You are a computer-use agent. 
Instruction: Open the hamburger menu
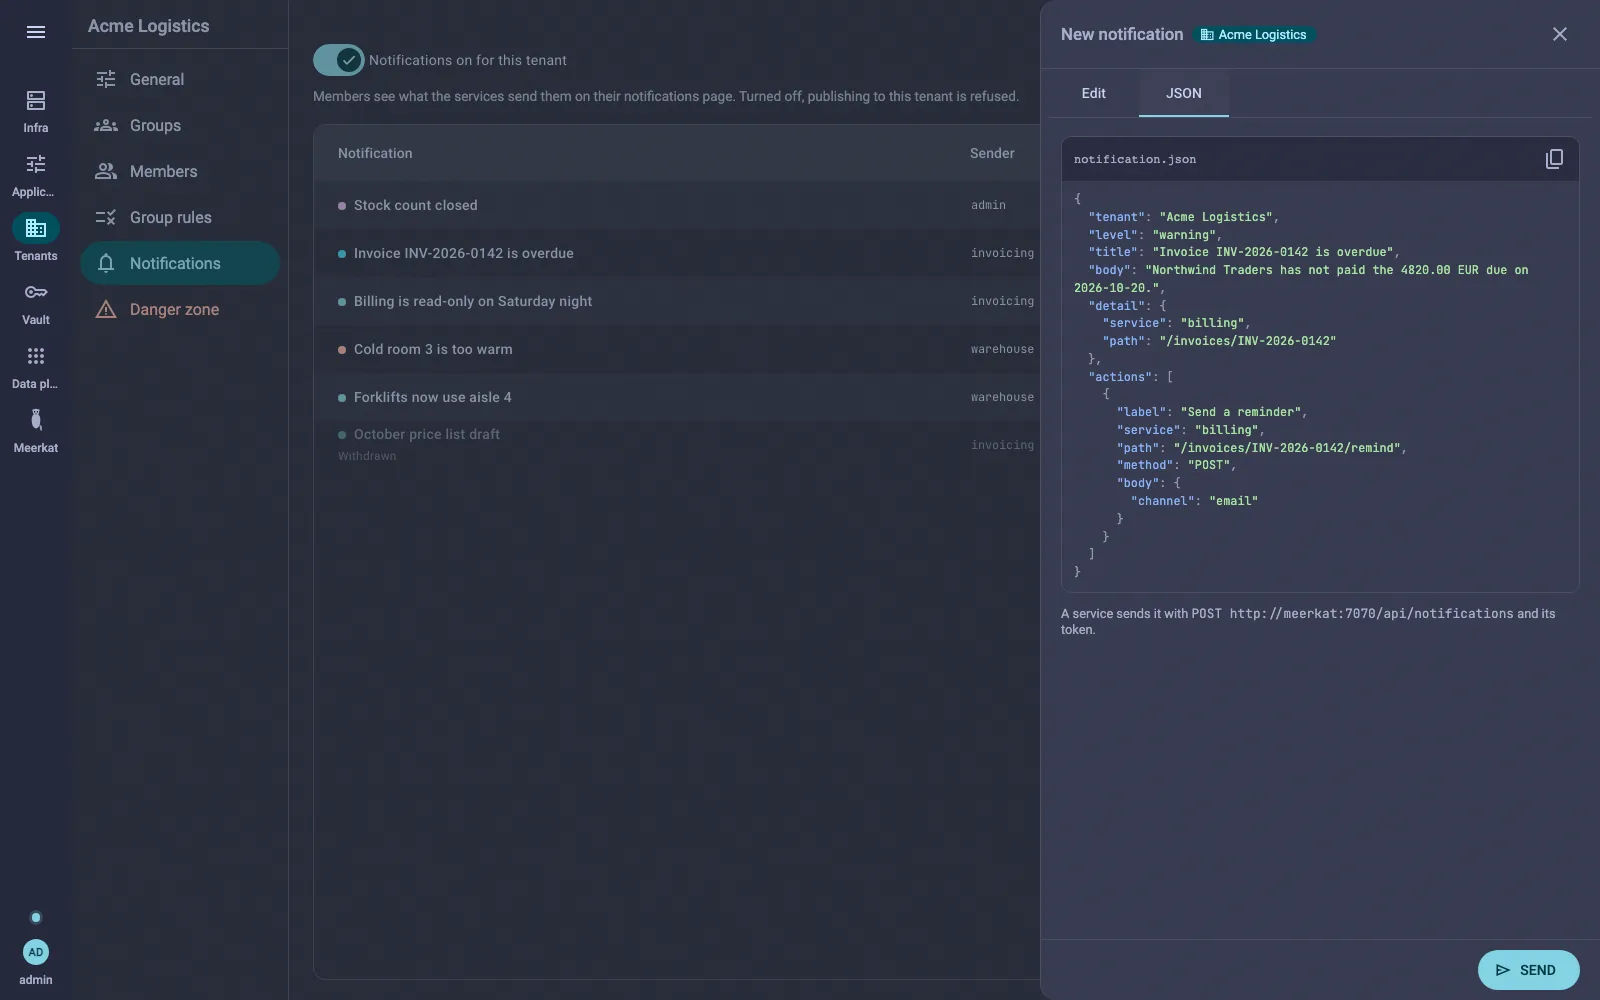pyautogui.click(x=36, y=32)
